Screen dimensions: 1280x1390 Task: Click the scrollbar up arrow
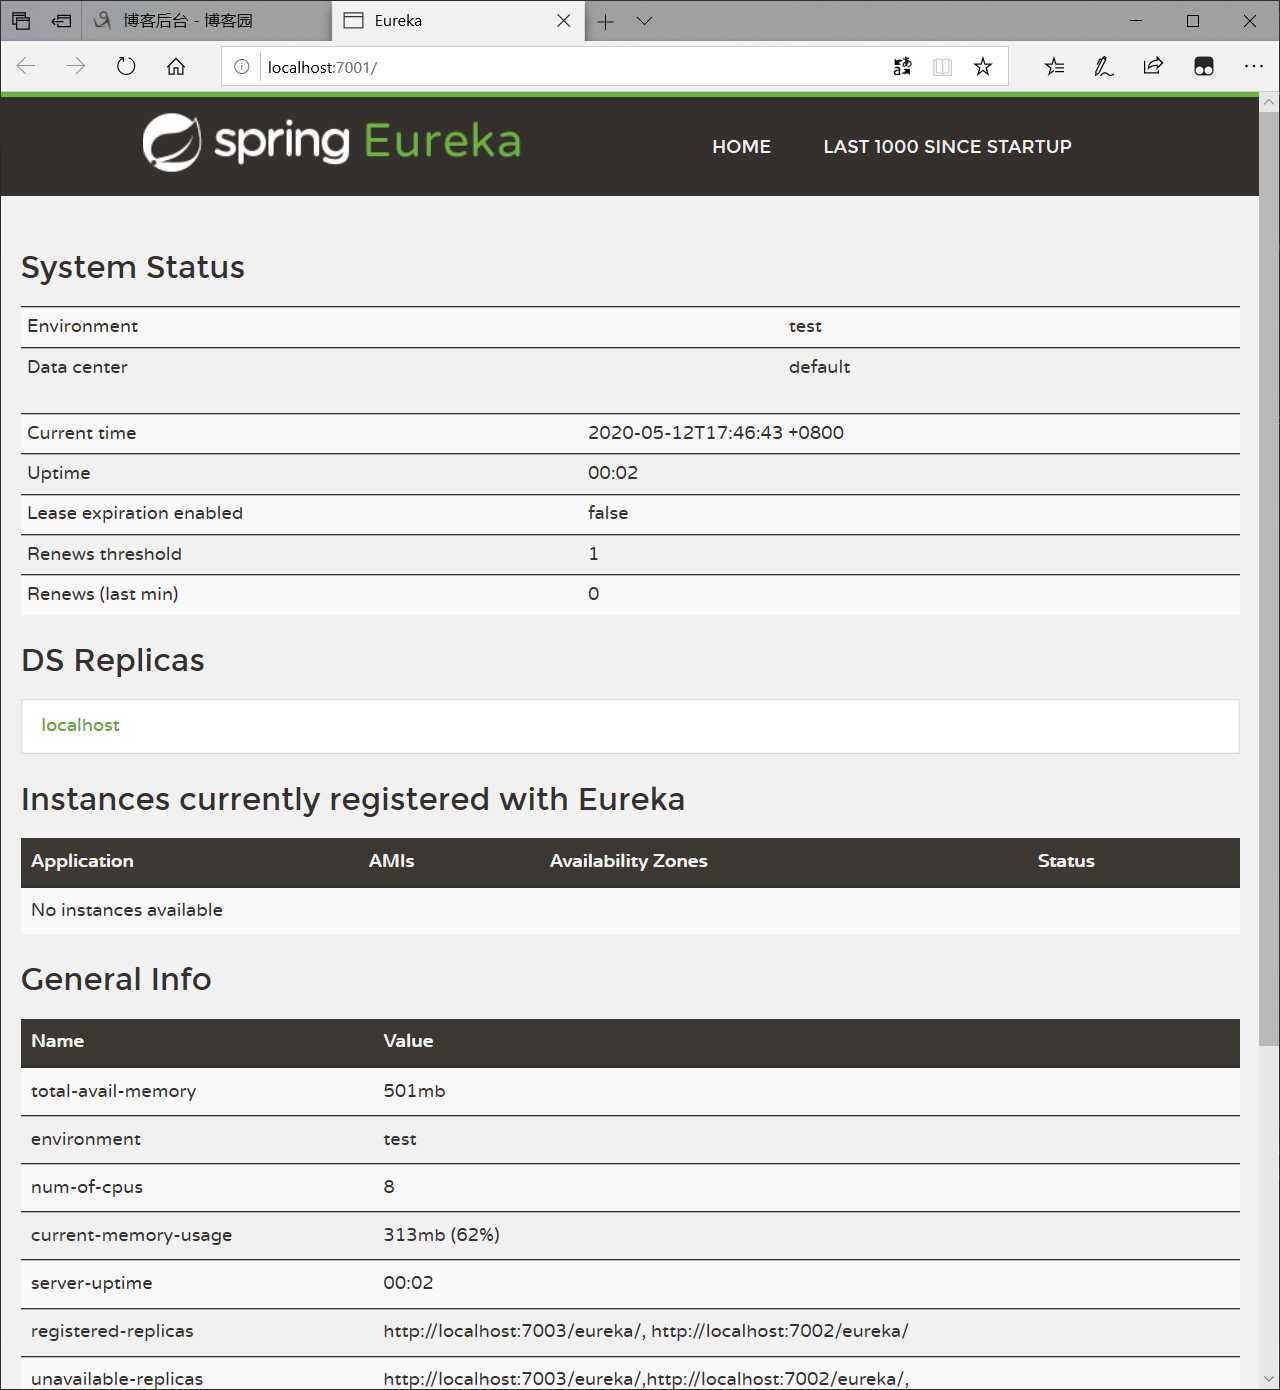[x=1269, y=102]
